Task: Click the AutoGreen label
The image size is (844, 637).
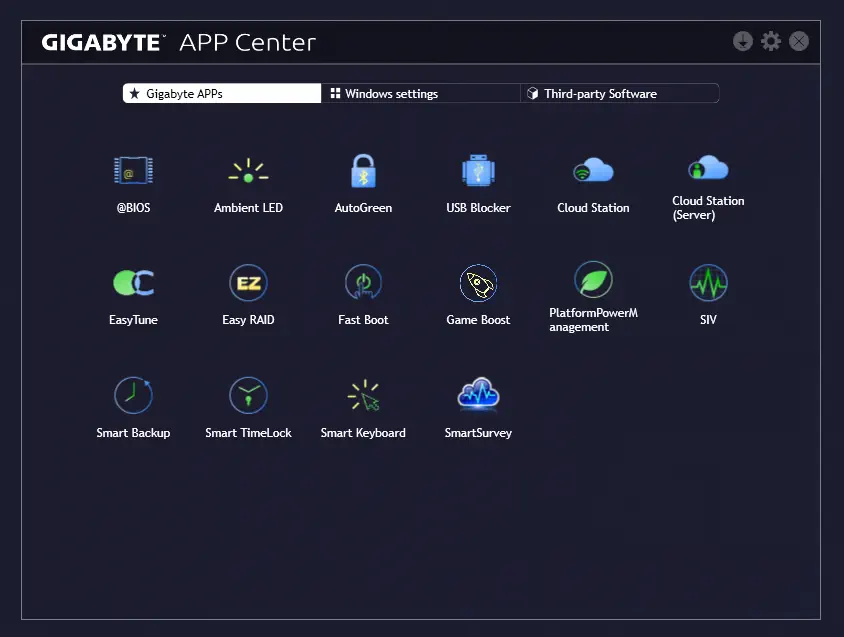Action: point(363,208)
